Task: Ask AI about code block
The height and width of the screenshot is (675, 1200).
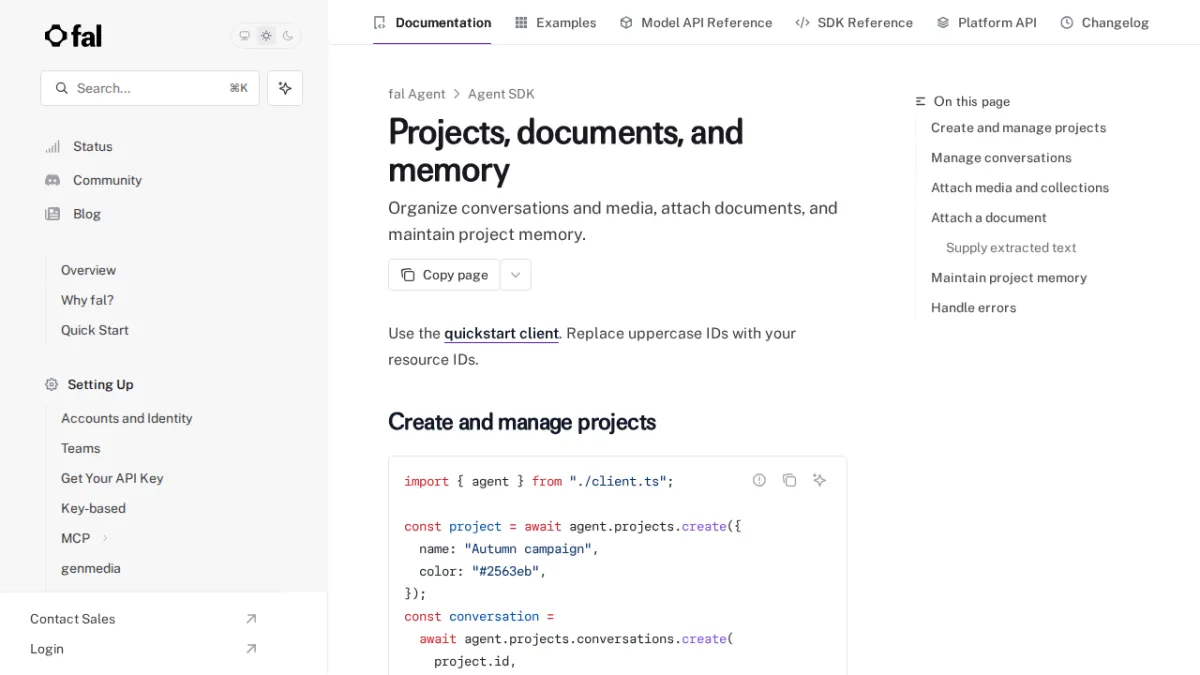Action: pos(819,480)
